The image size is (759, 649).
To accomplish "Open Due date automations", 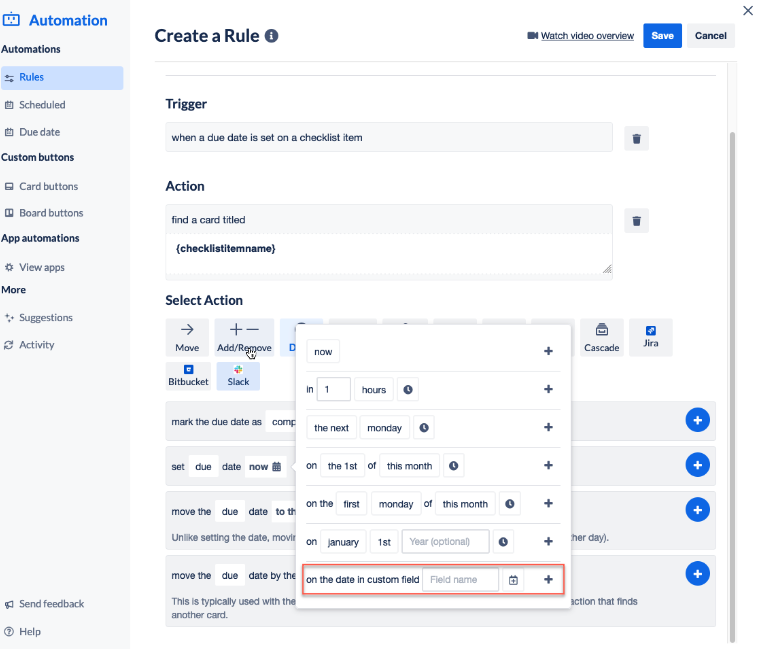I will coord(39,132).
